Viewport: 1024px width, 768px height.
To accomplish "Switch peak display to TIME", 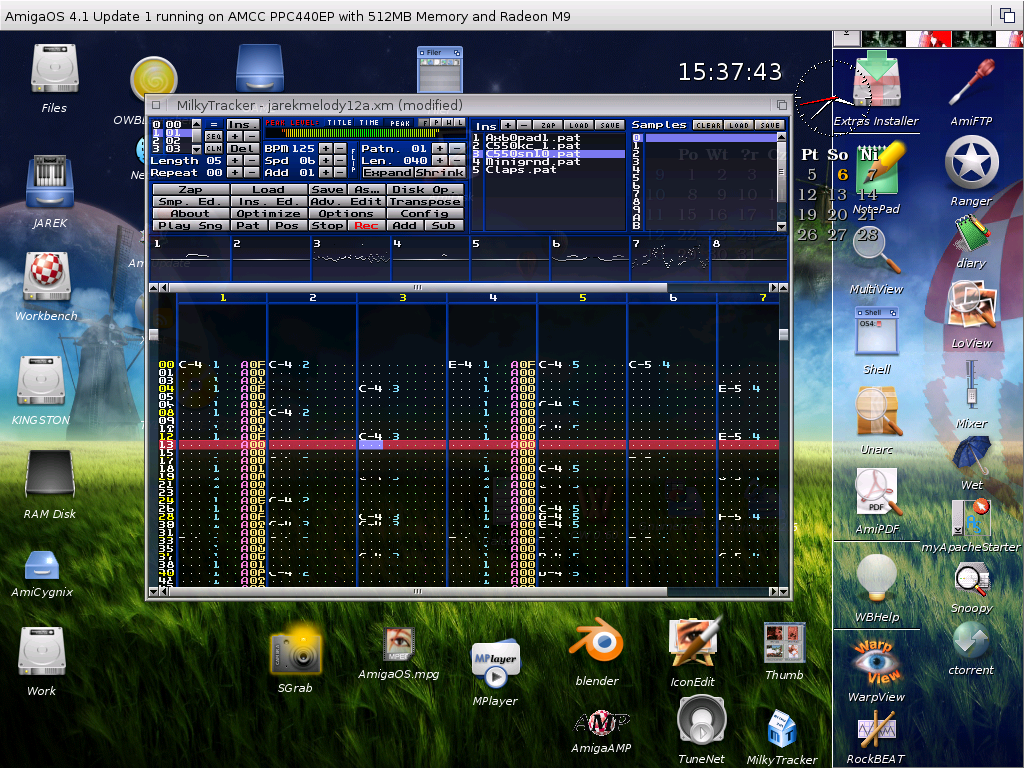I will click(369, 123).
